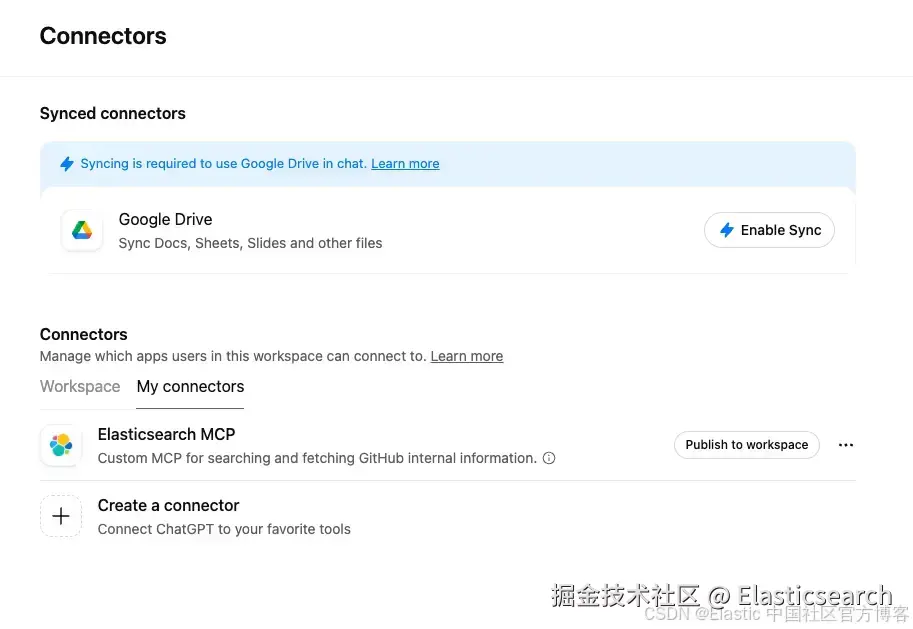Select the My connectors tab
Screen dimensions: 913x629
tap(190, 387)
